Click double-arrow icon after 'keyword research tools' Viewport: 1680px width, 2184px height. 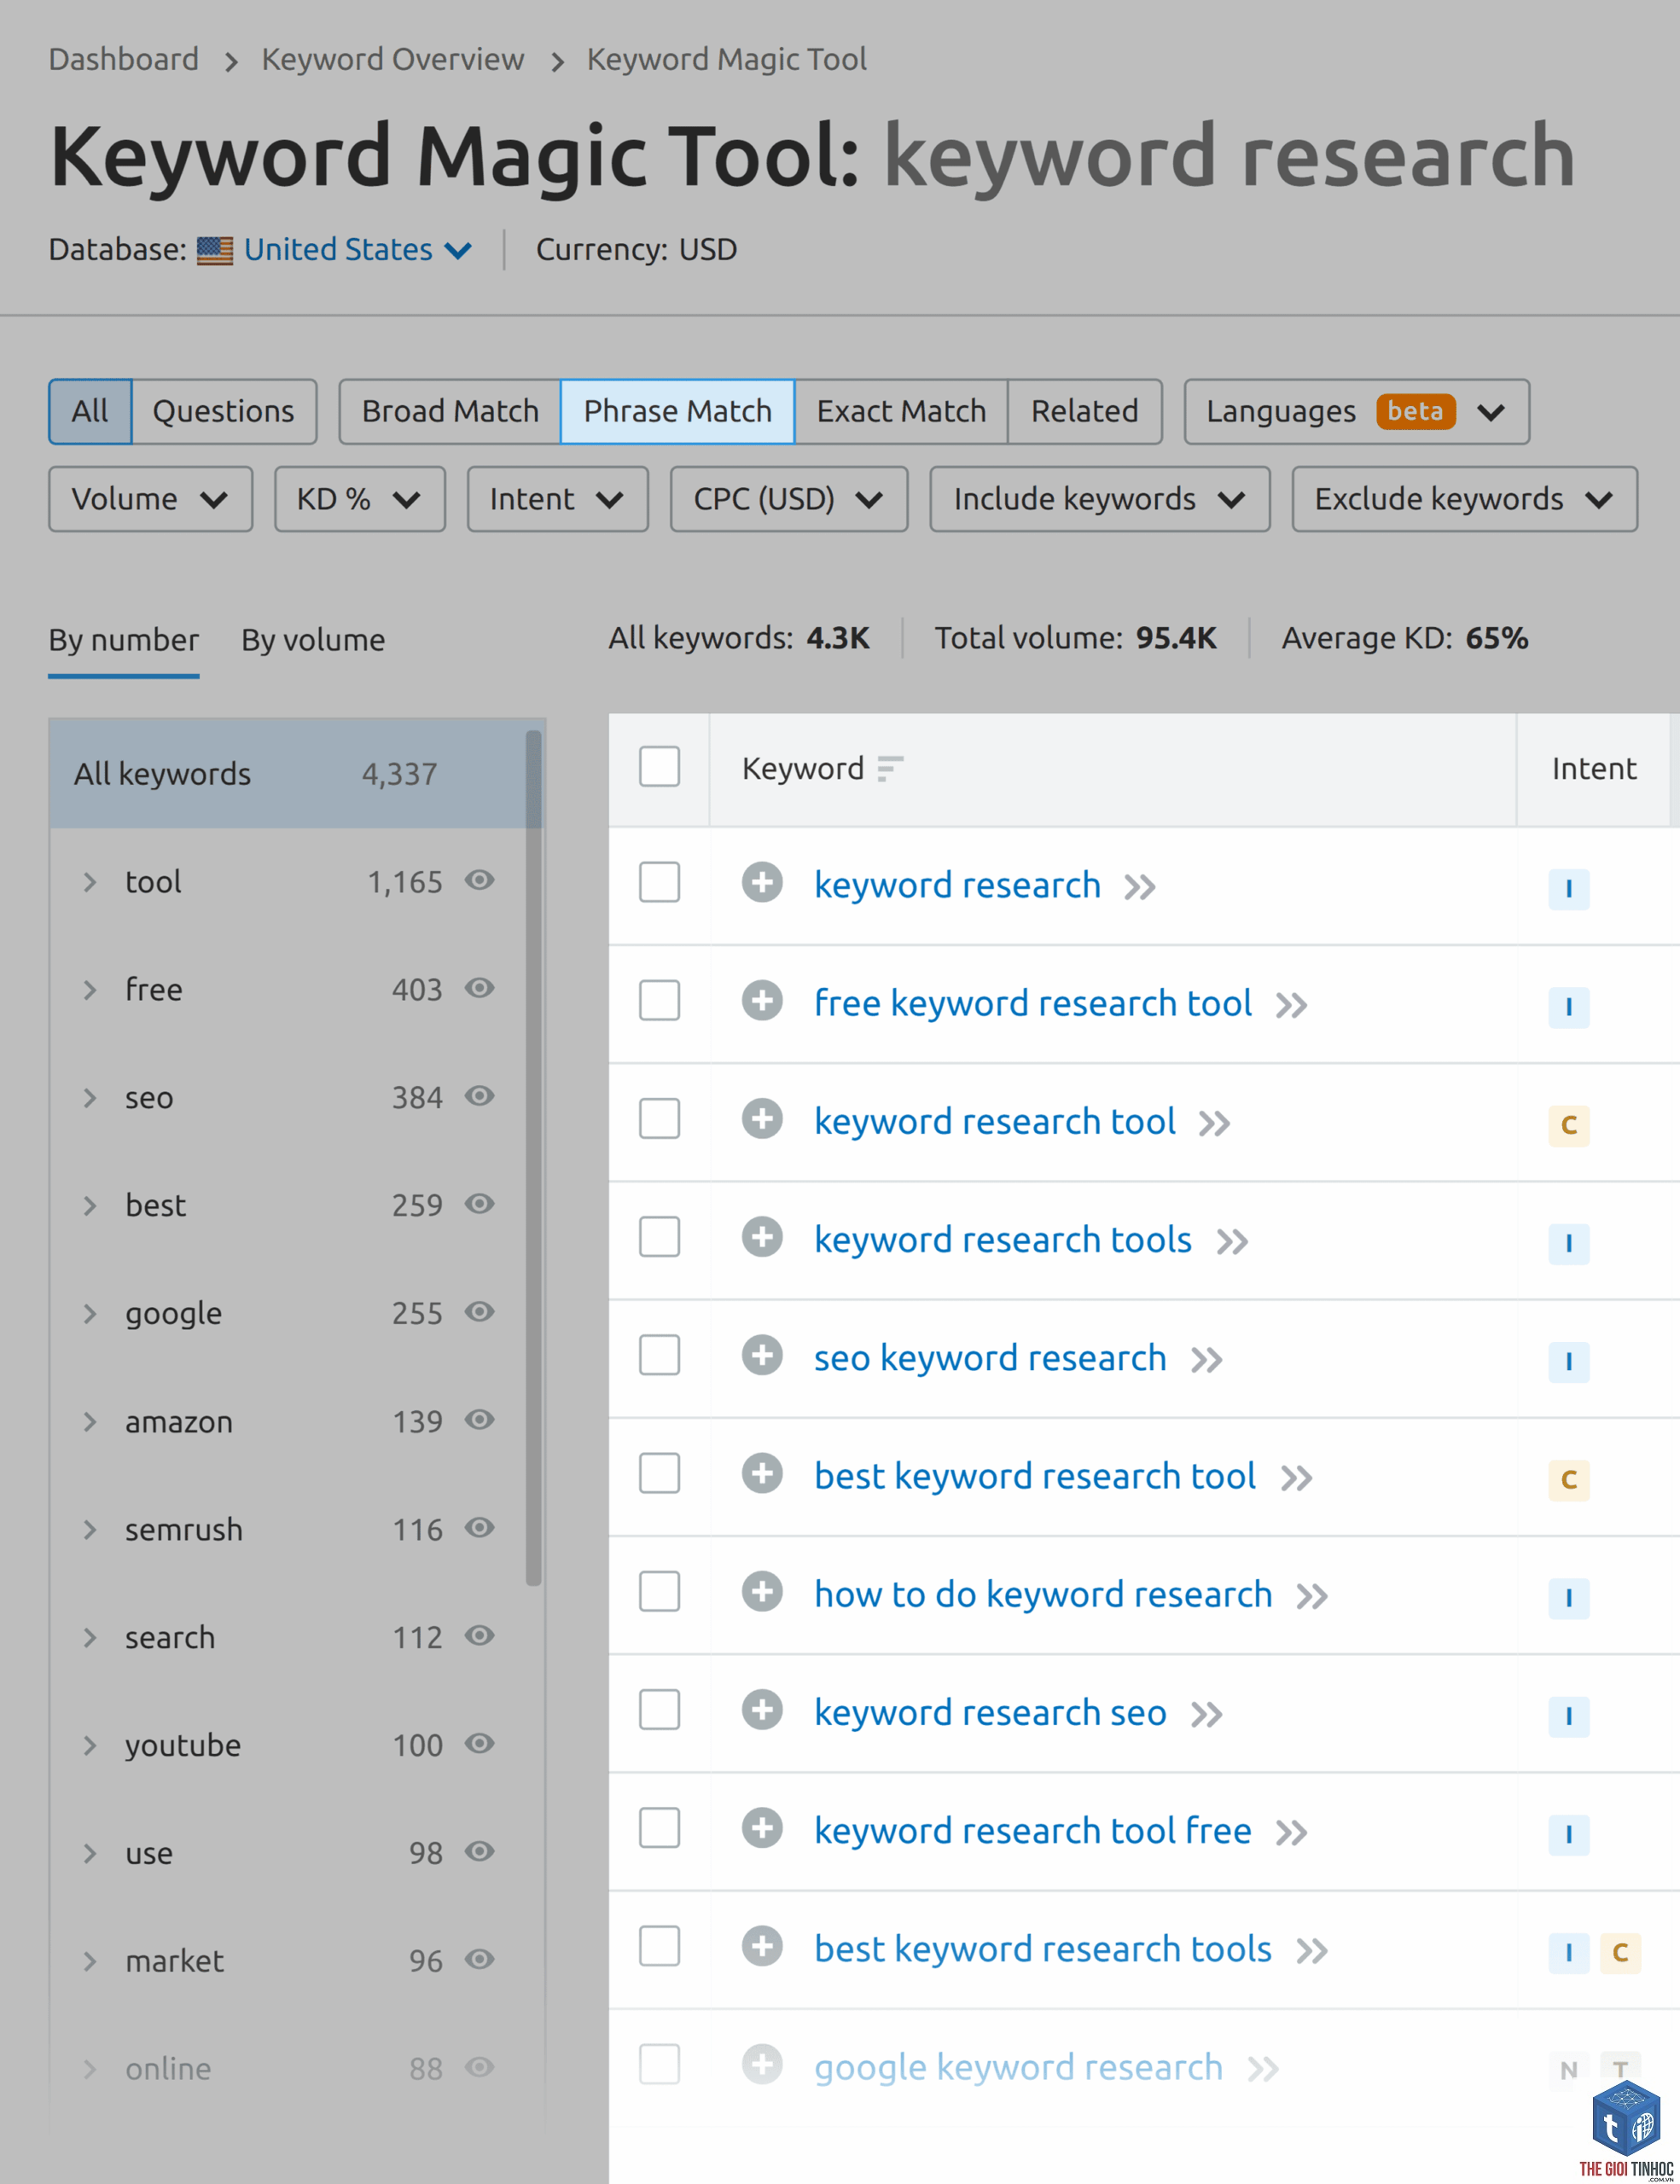pyautogui.click(x=1232, y=1242)
